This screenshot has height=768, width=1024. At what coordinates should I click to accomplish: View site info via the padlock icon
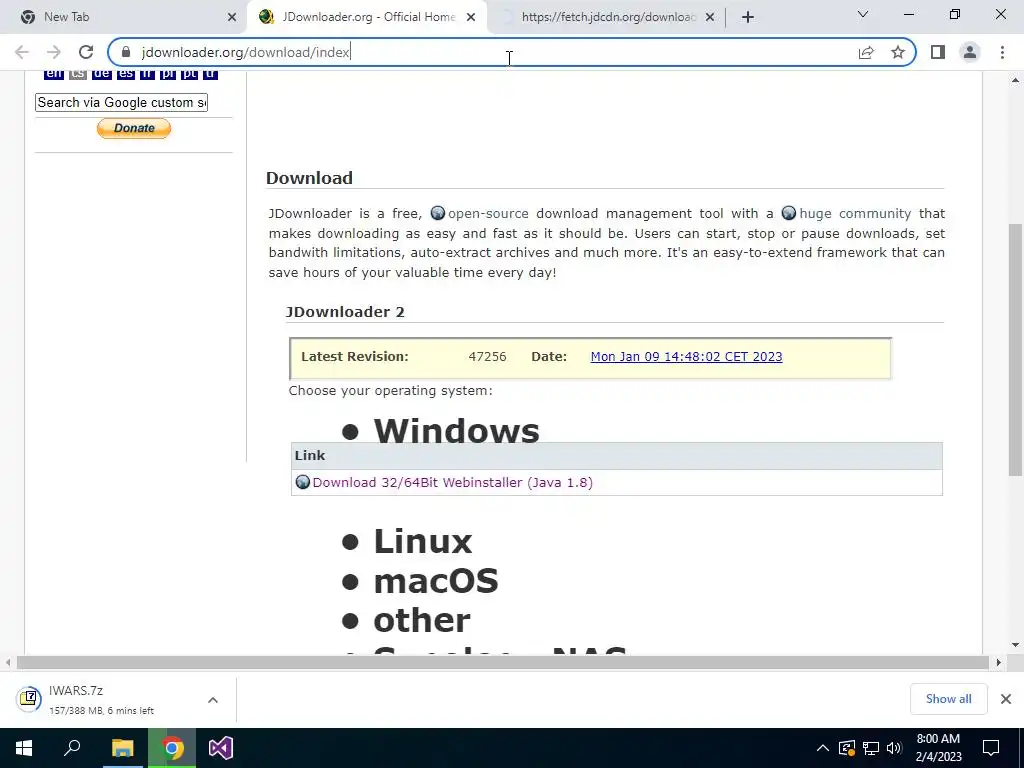click(x=126, y=52)
